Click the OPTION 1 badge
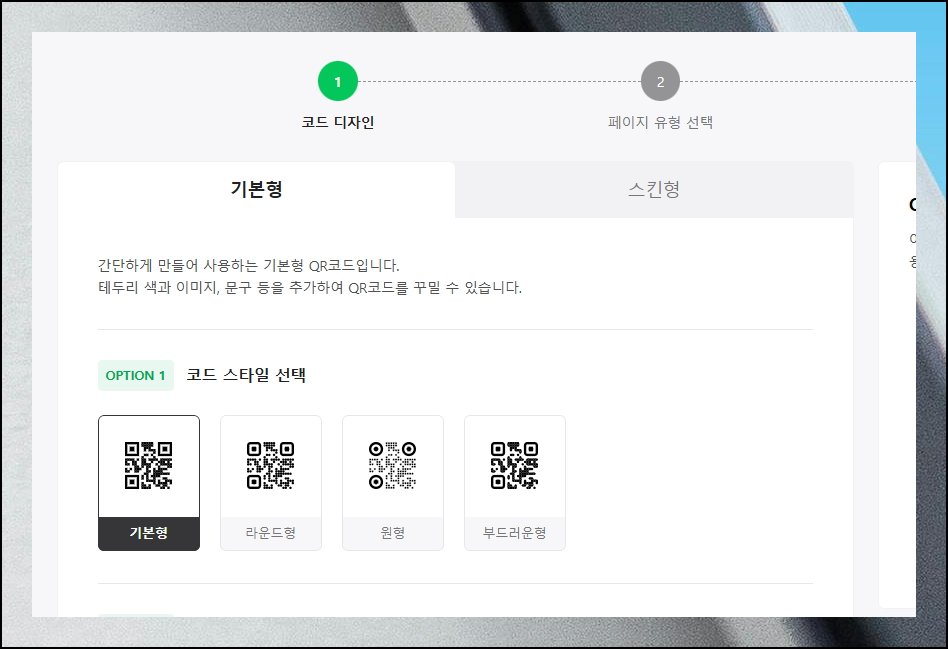Viewport: 948px width, 649px height. [135, 375]
